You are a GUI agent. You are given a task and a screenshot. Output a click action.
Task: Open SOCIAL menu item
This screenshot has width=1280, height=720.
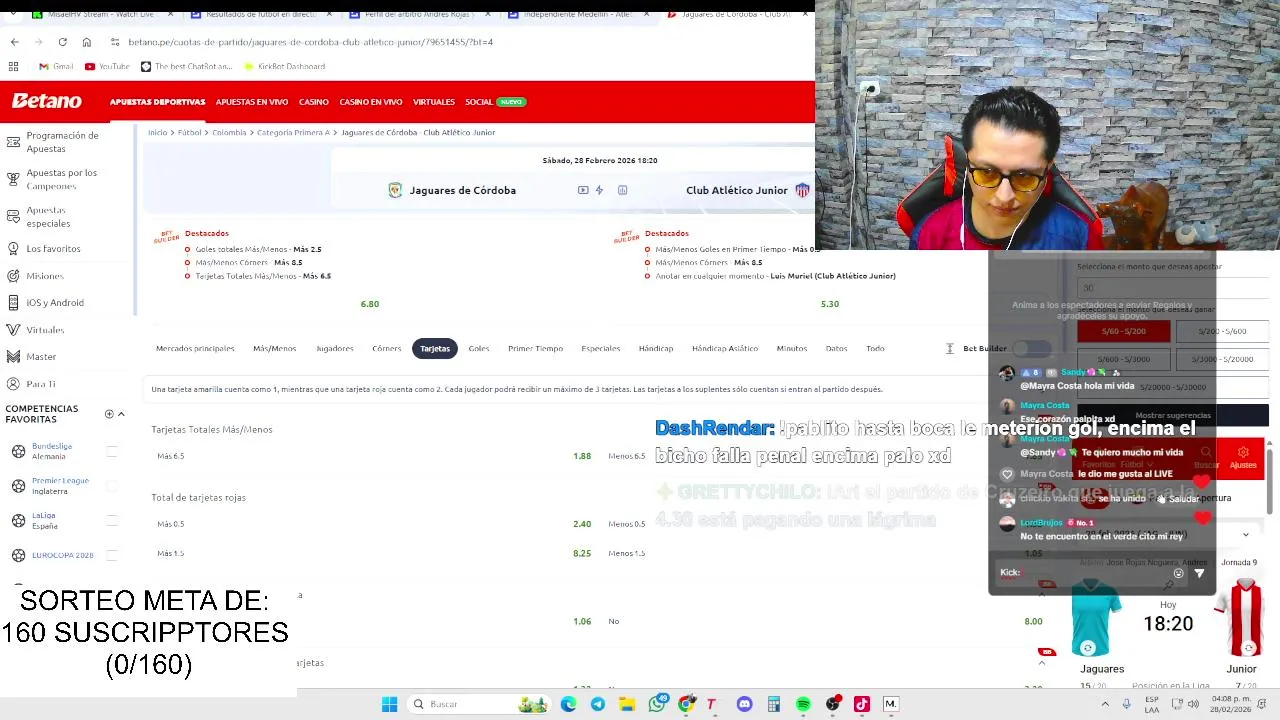tap(479, 102)
